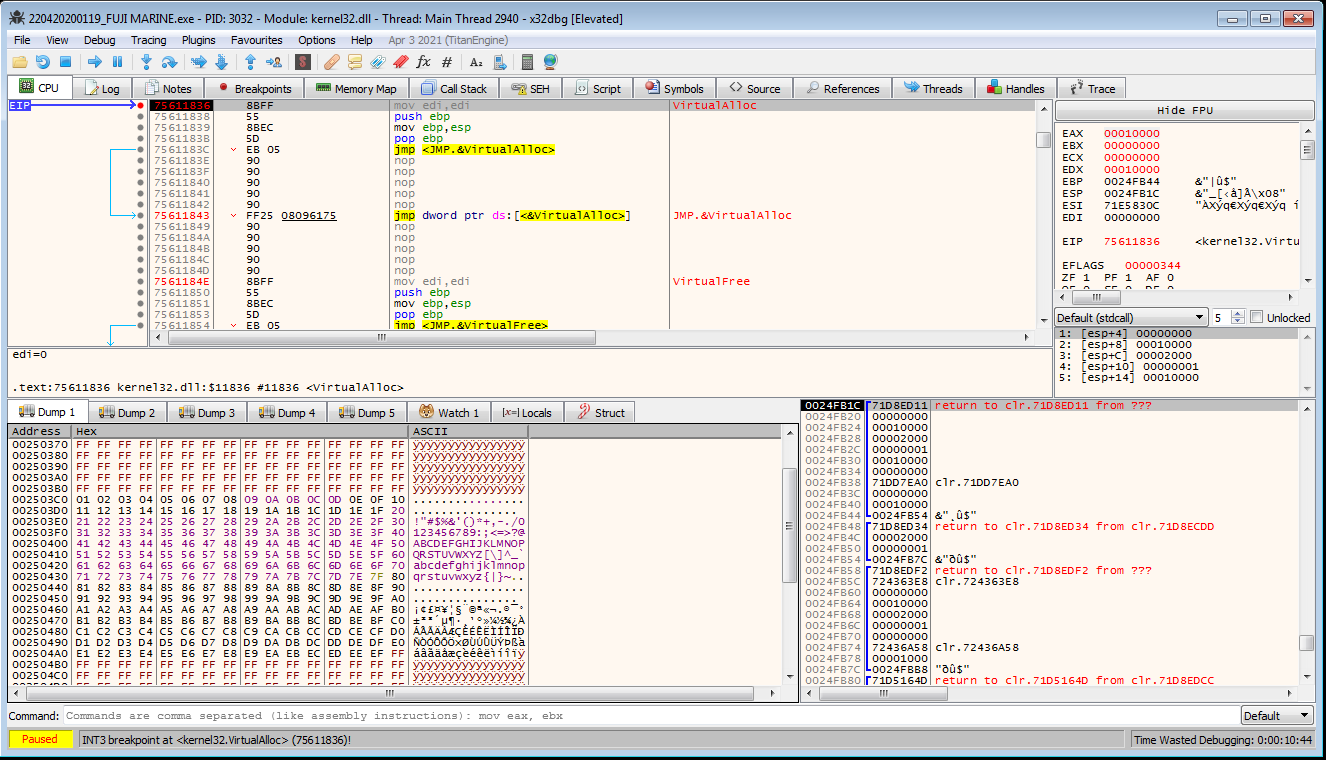Switch to the Handles tab

(x=1015, y=88)
